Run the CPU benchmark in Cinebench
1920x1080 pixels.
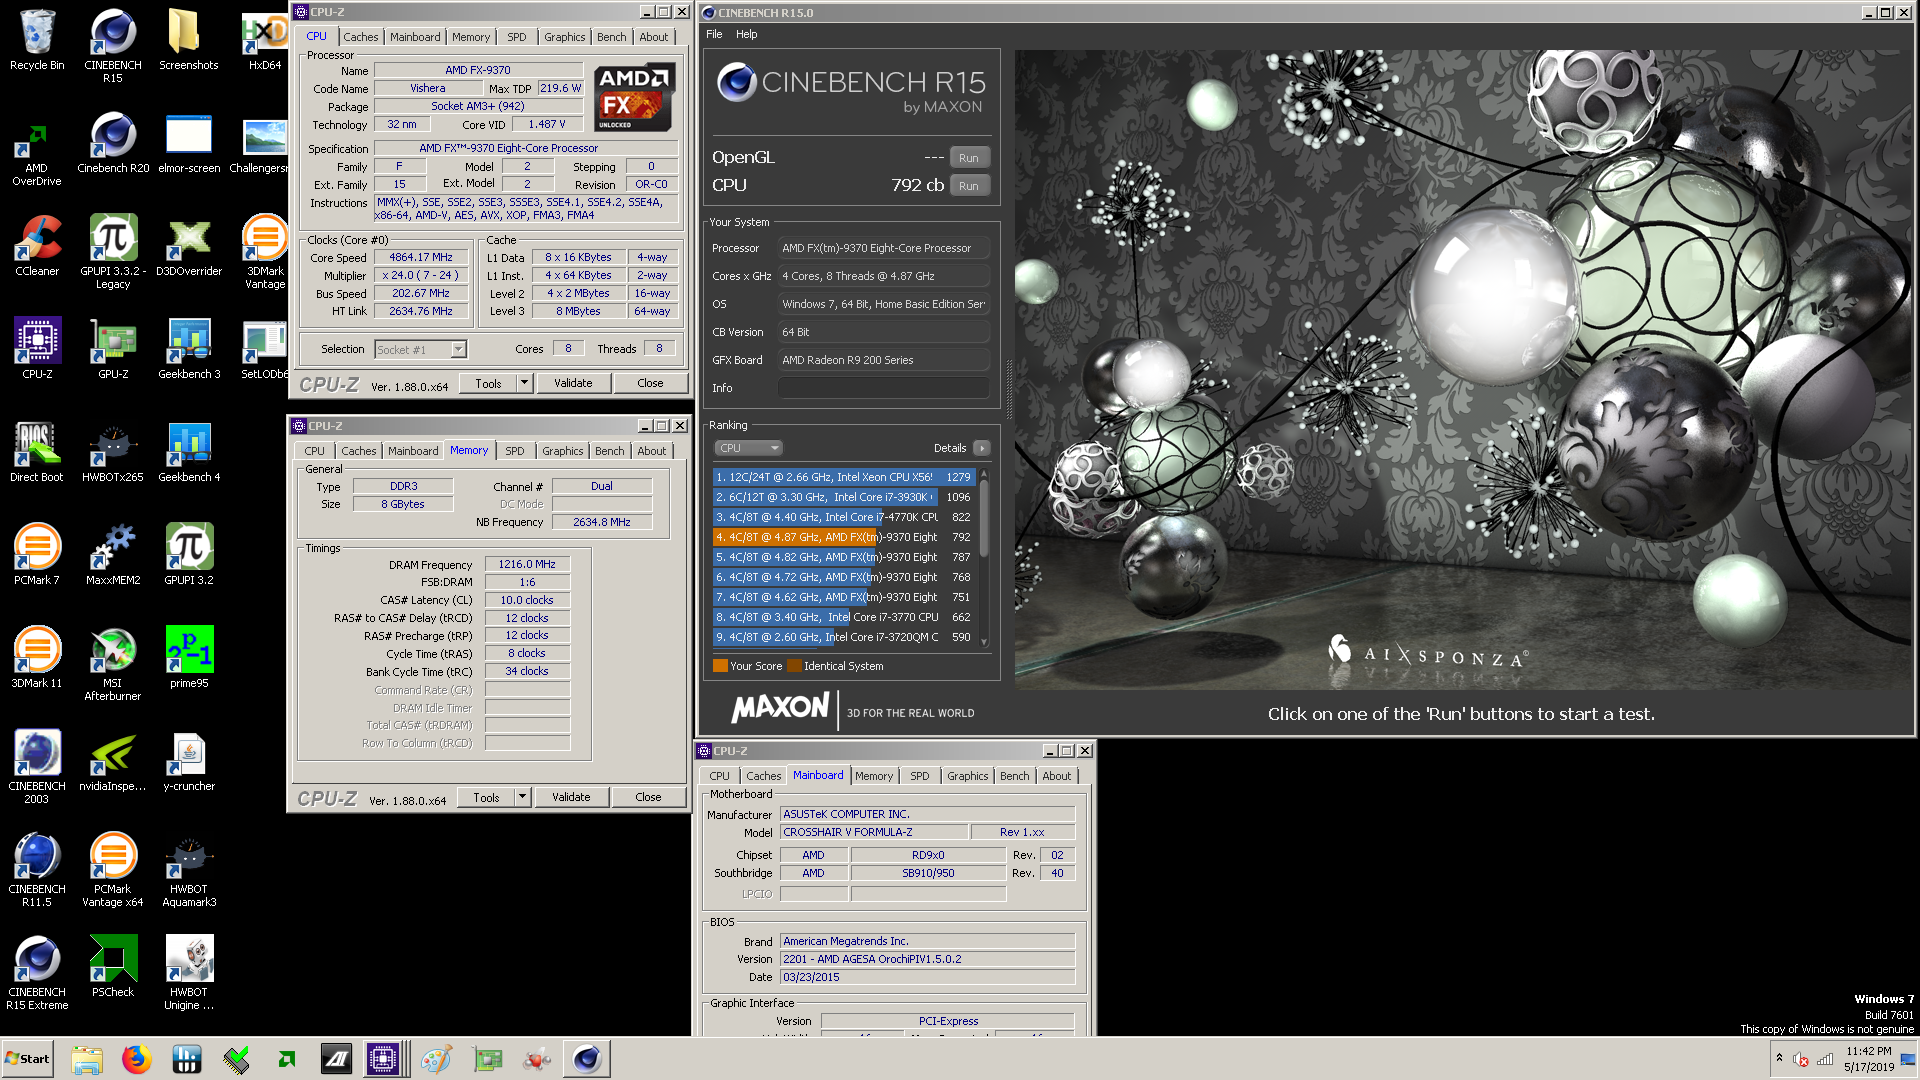pyautogui.click(x=969, y=186)
